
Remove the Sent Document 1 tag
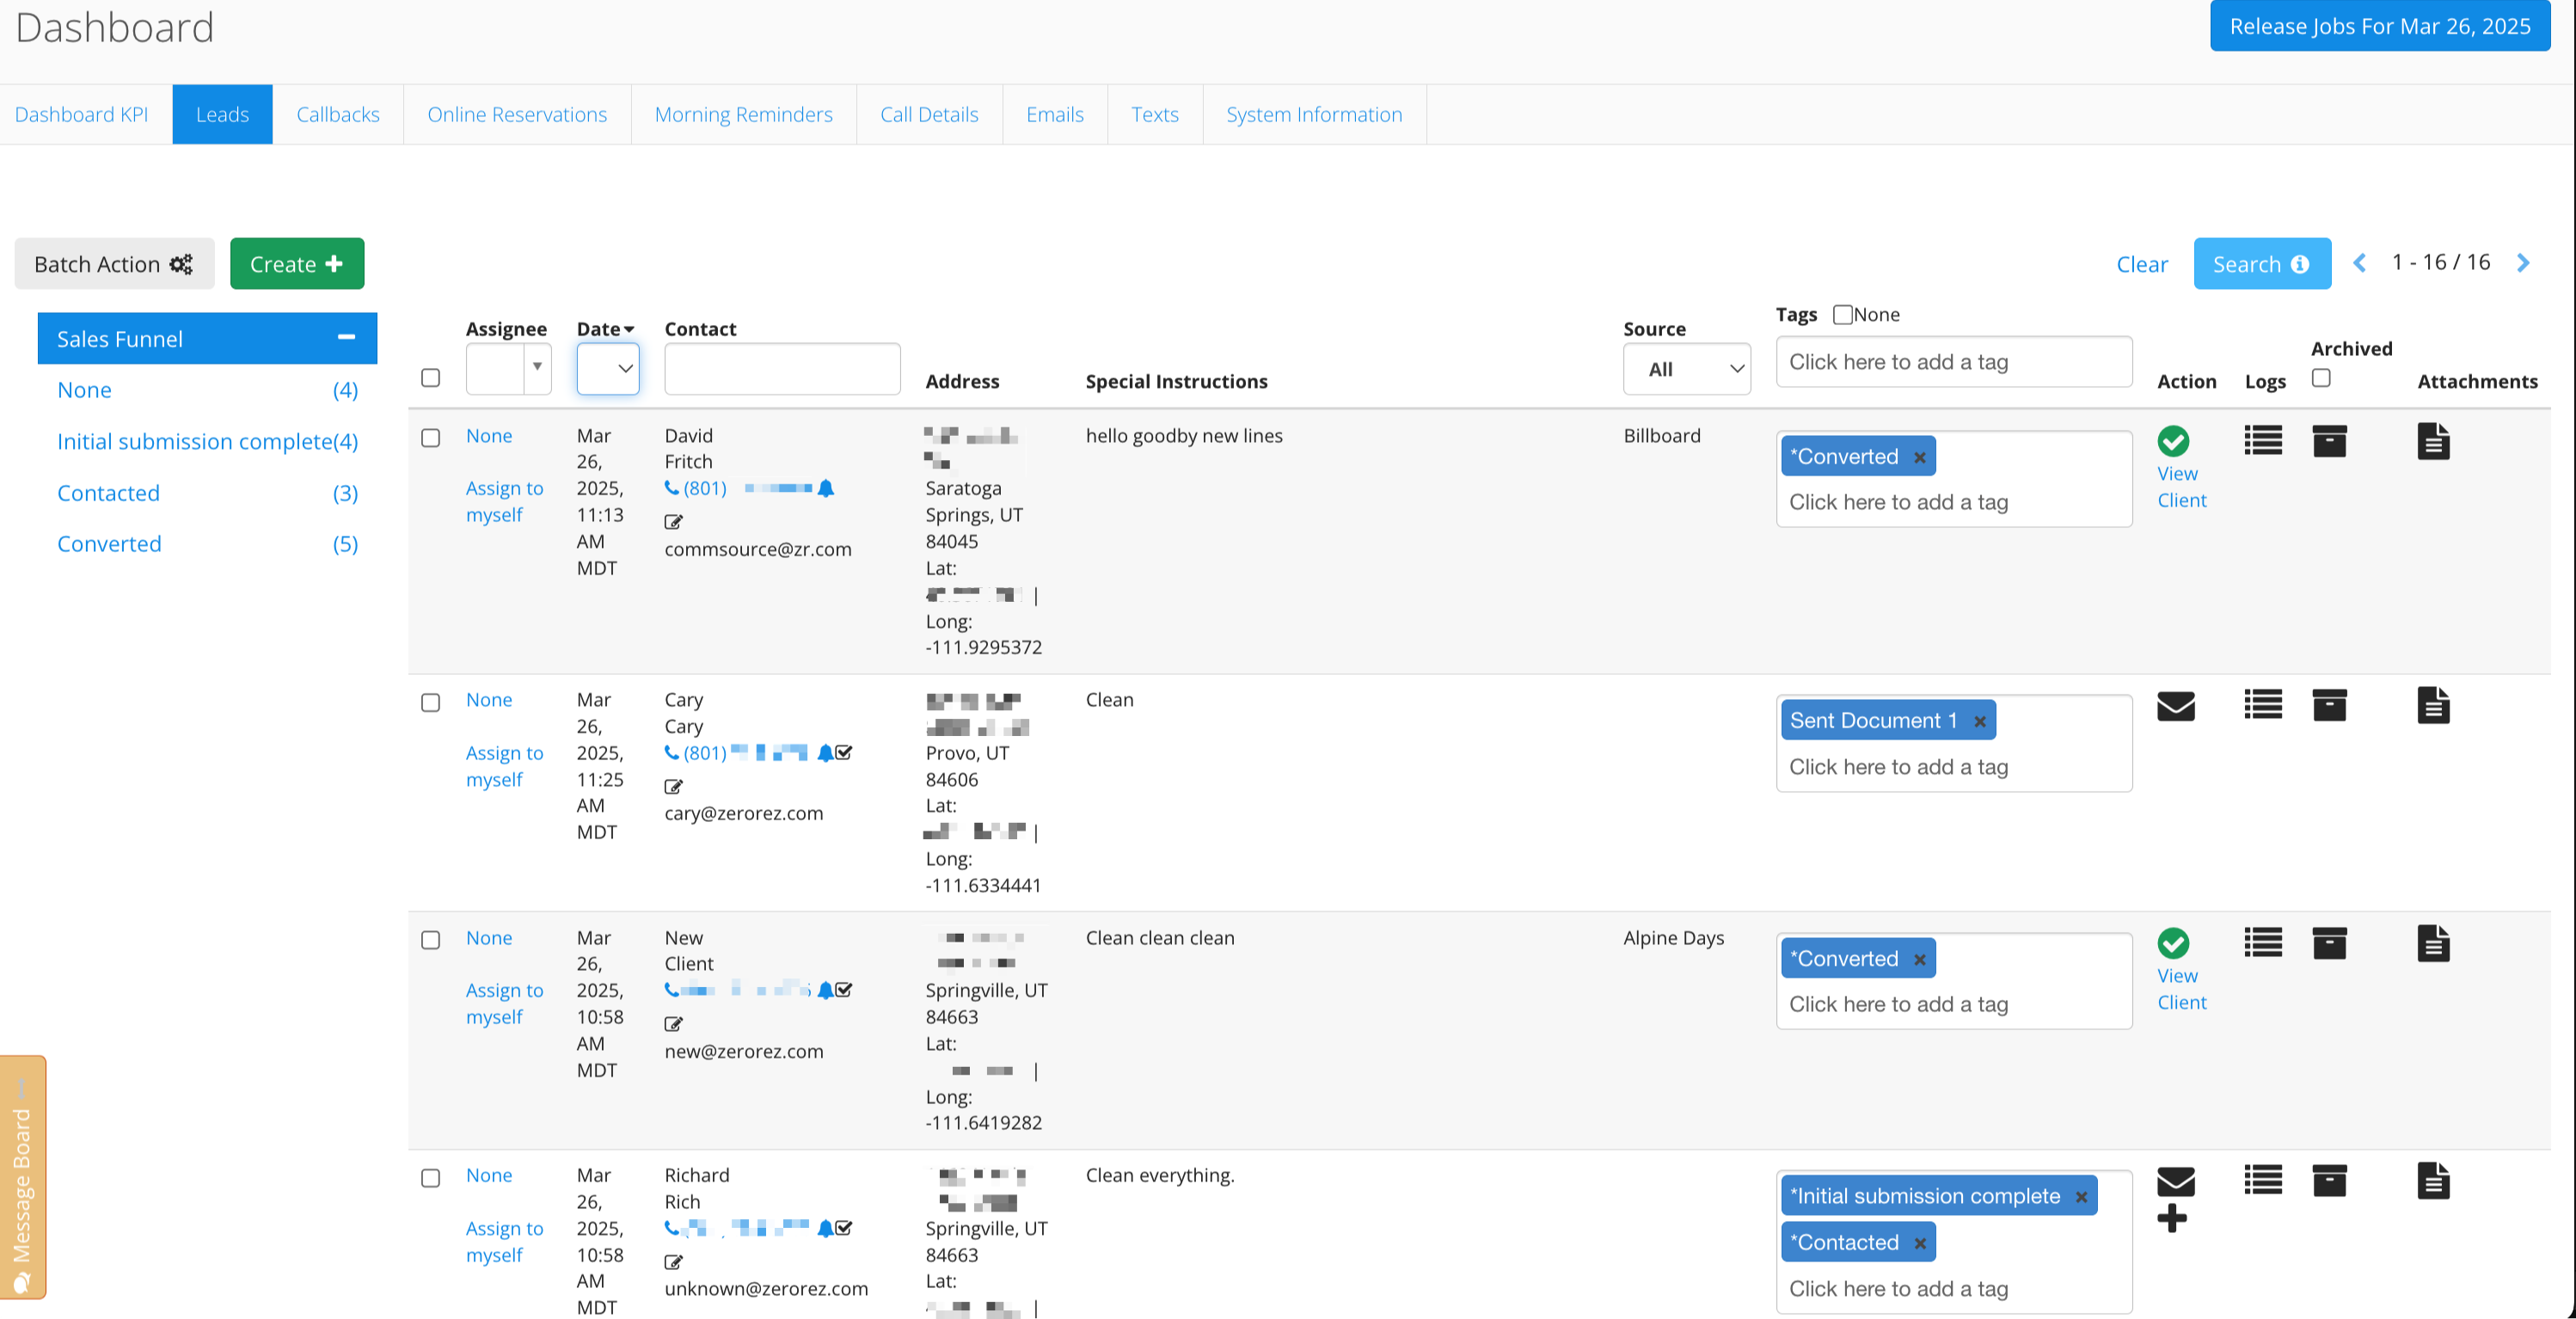pyautogui.click(x=1979, y=721)
